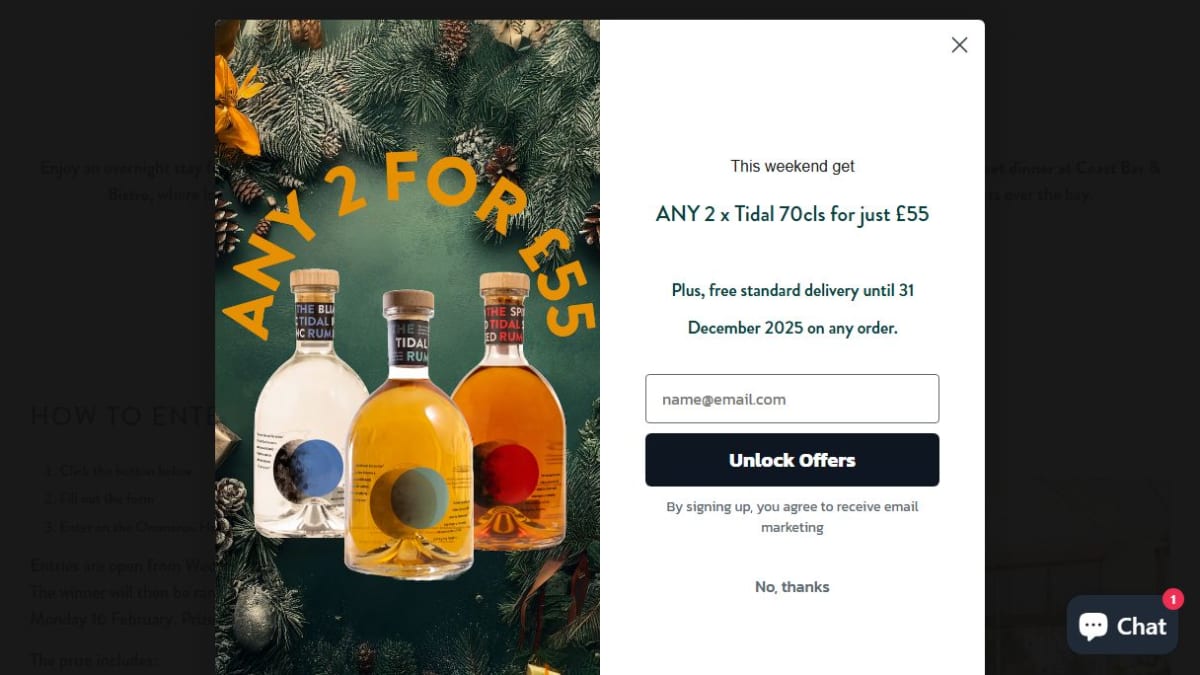Click the free standard delivery message

click(x=792, y=309)
